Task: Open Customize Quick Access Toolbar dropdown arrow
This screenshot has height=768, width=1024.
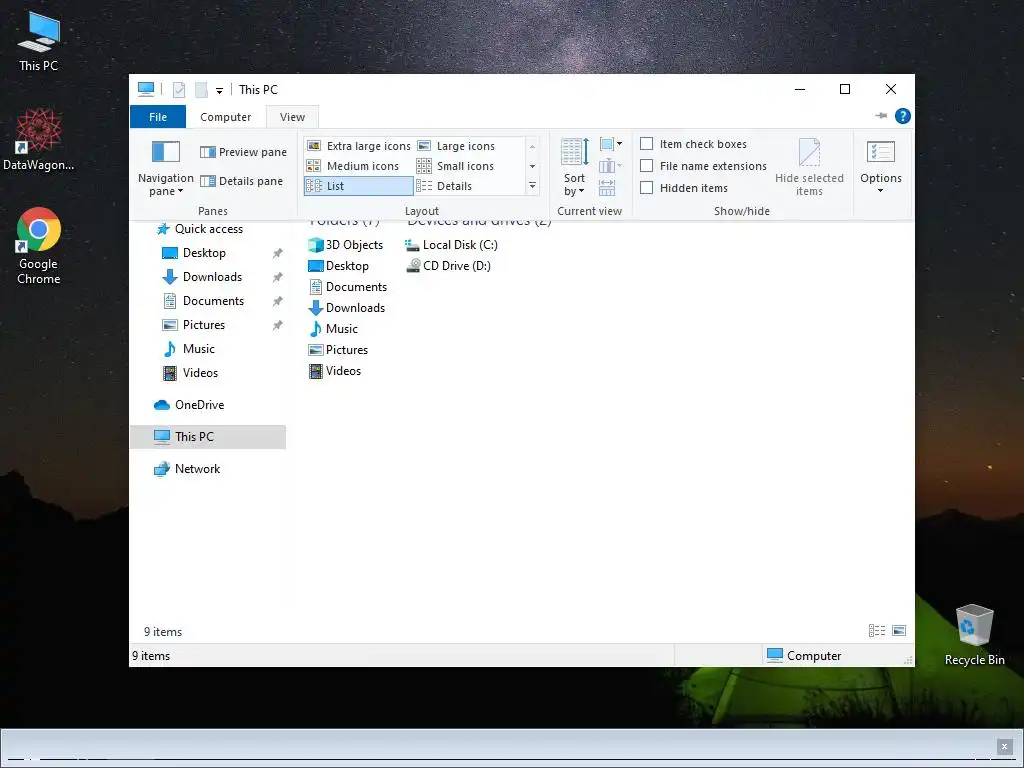Action: 219,90
